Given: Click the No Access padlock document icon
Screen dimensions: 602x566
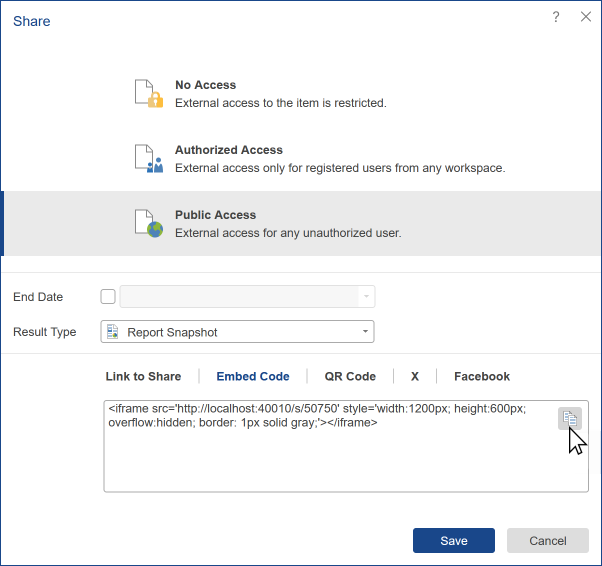Looking at the screenshot, I should point(148,93).
